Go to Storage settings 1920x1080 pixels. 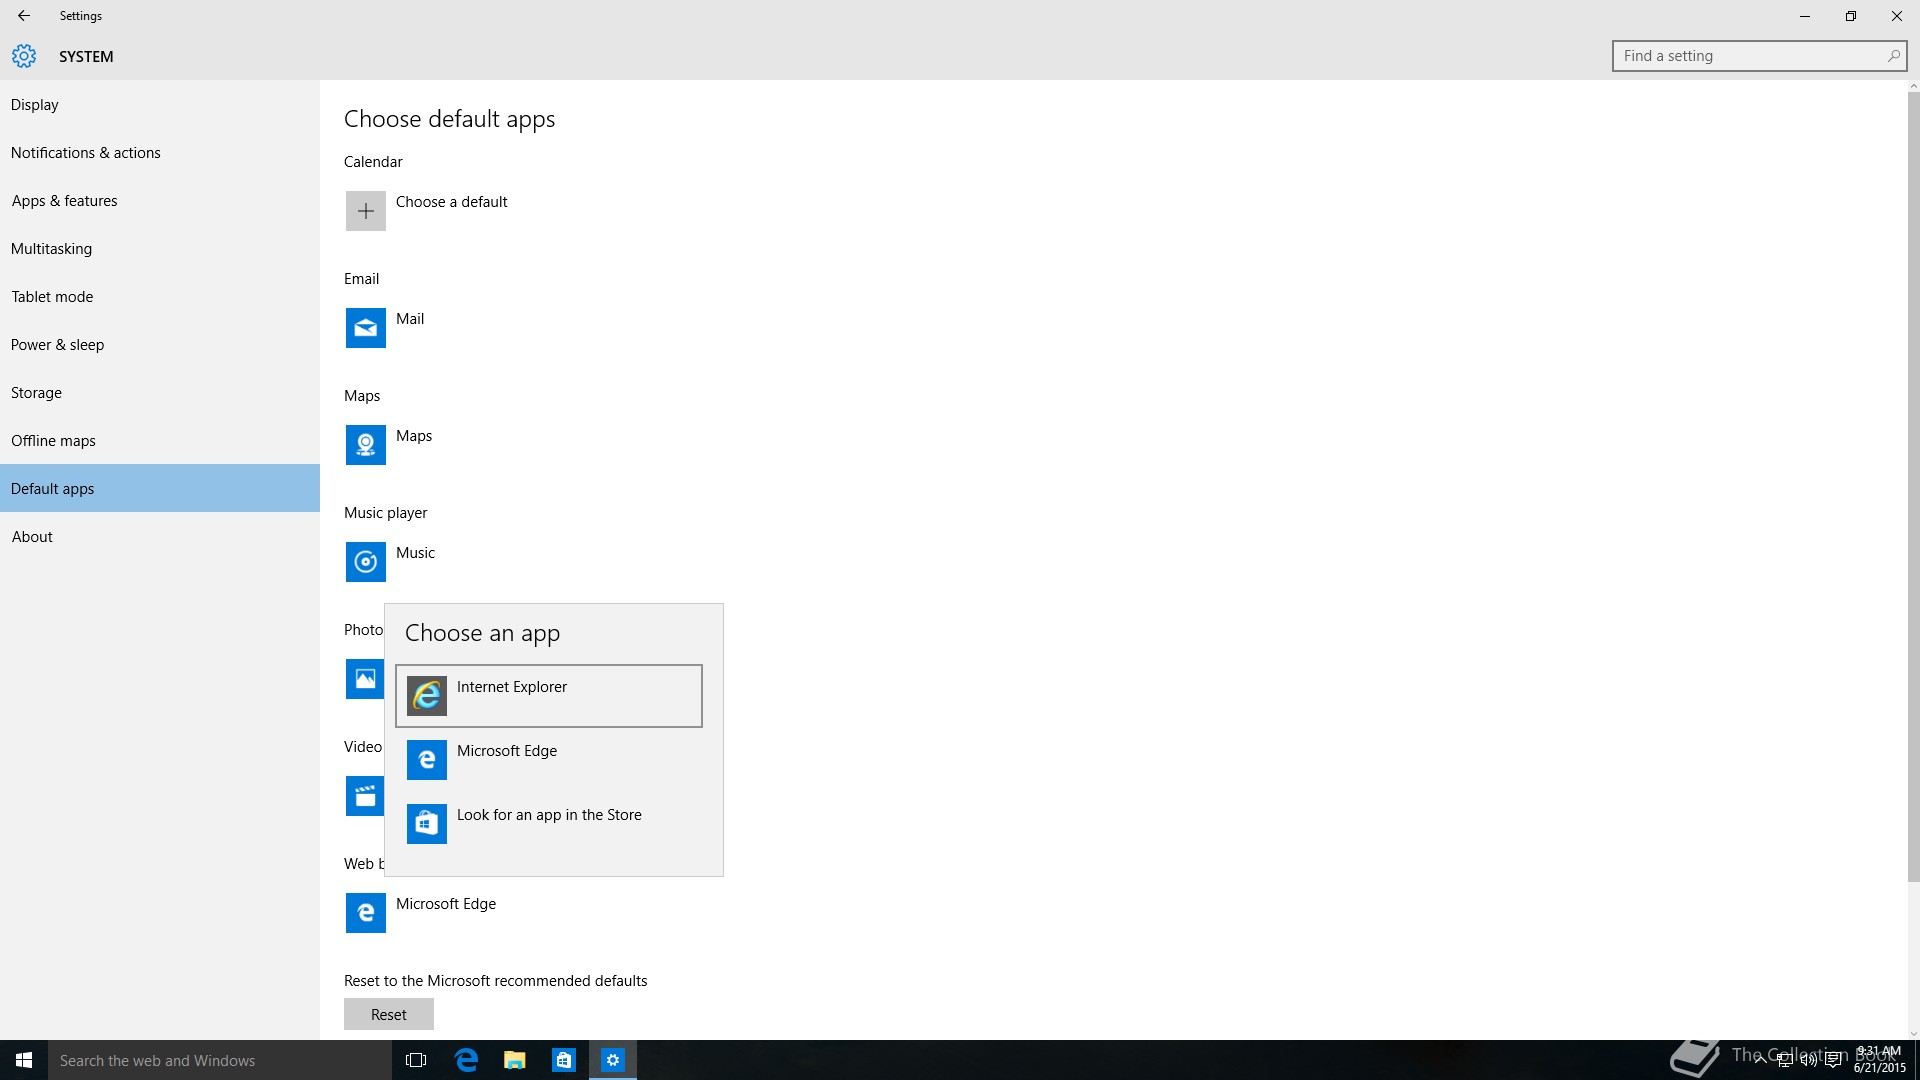coord(160,393)
